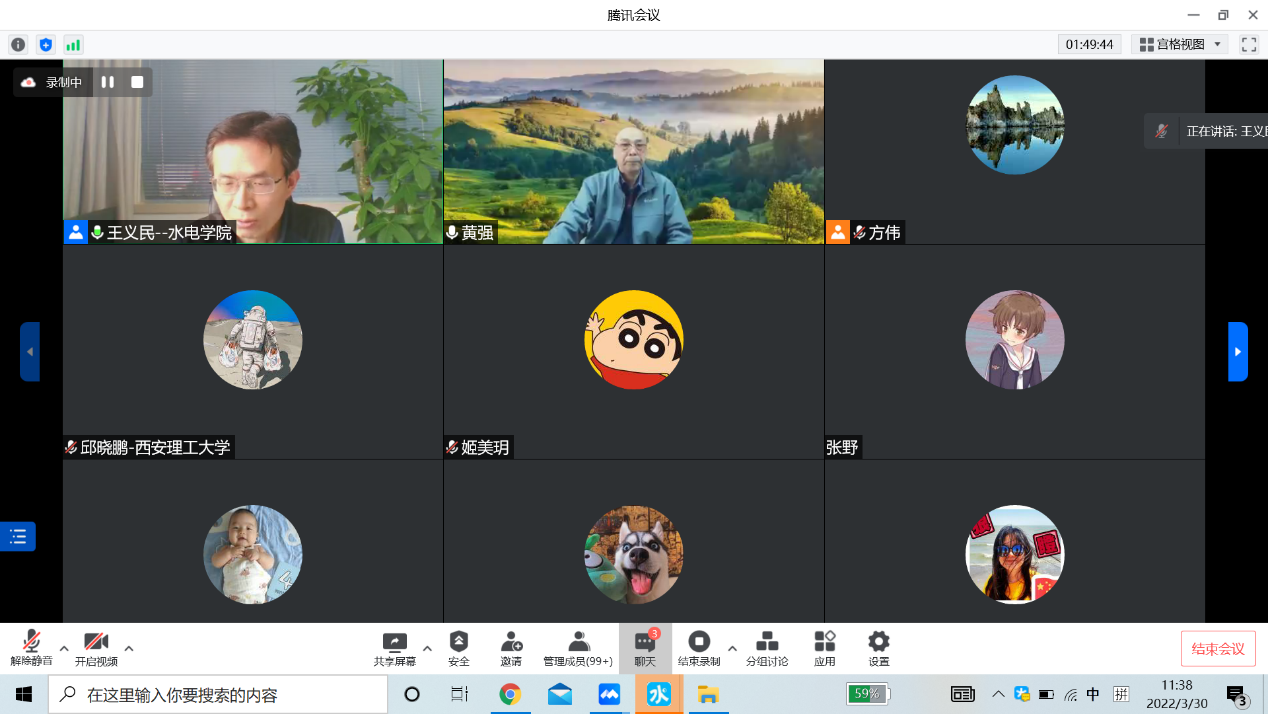This screenshot has height=714, width=1268.
Task: Open the Apps (应用) icon
Action: tap(824, 648)
